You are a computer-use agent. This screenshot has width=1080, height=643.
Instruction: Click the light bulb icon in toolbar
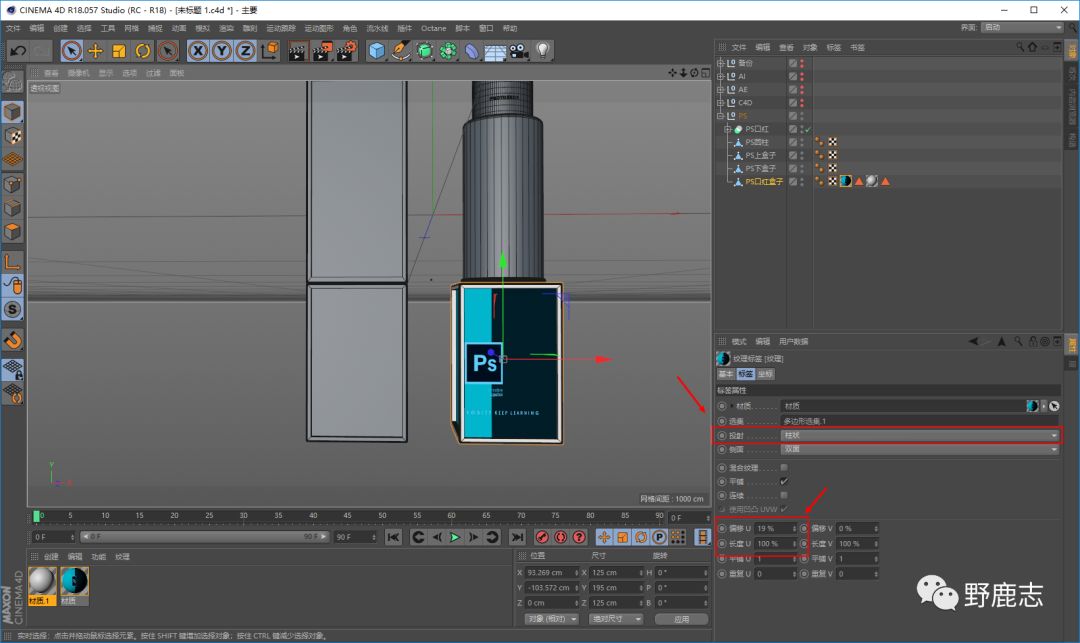tap(543, 51)
